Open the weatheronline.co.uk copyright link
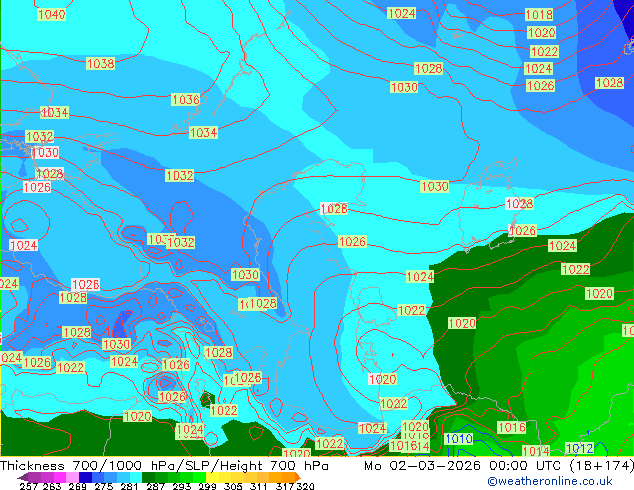The image size is (634, 490). pyautogui.click(x=550, y=481)
